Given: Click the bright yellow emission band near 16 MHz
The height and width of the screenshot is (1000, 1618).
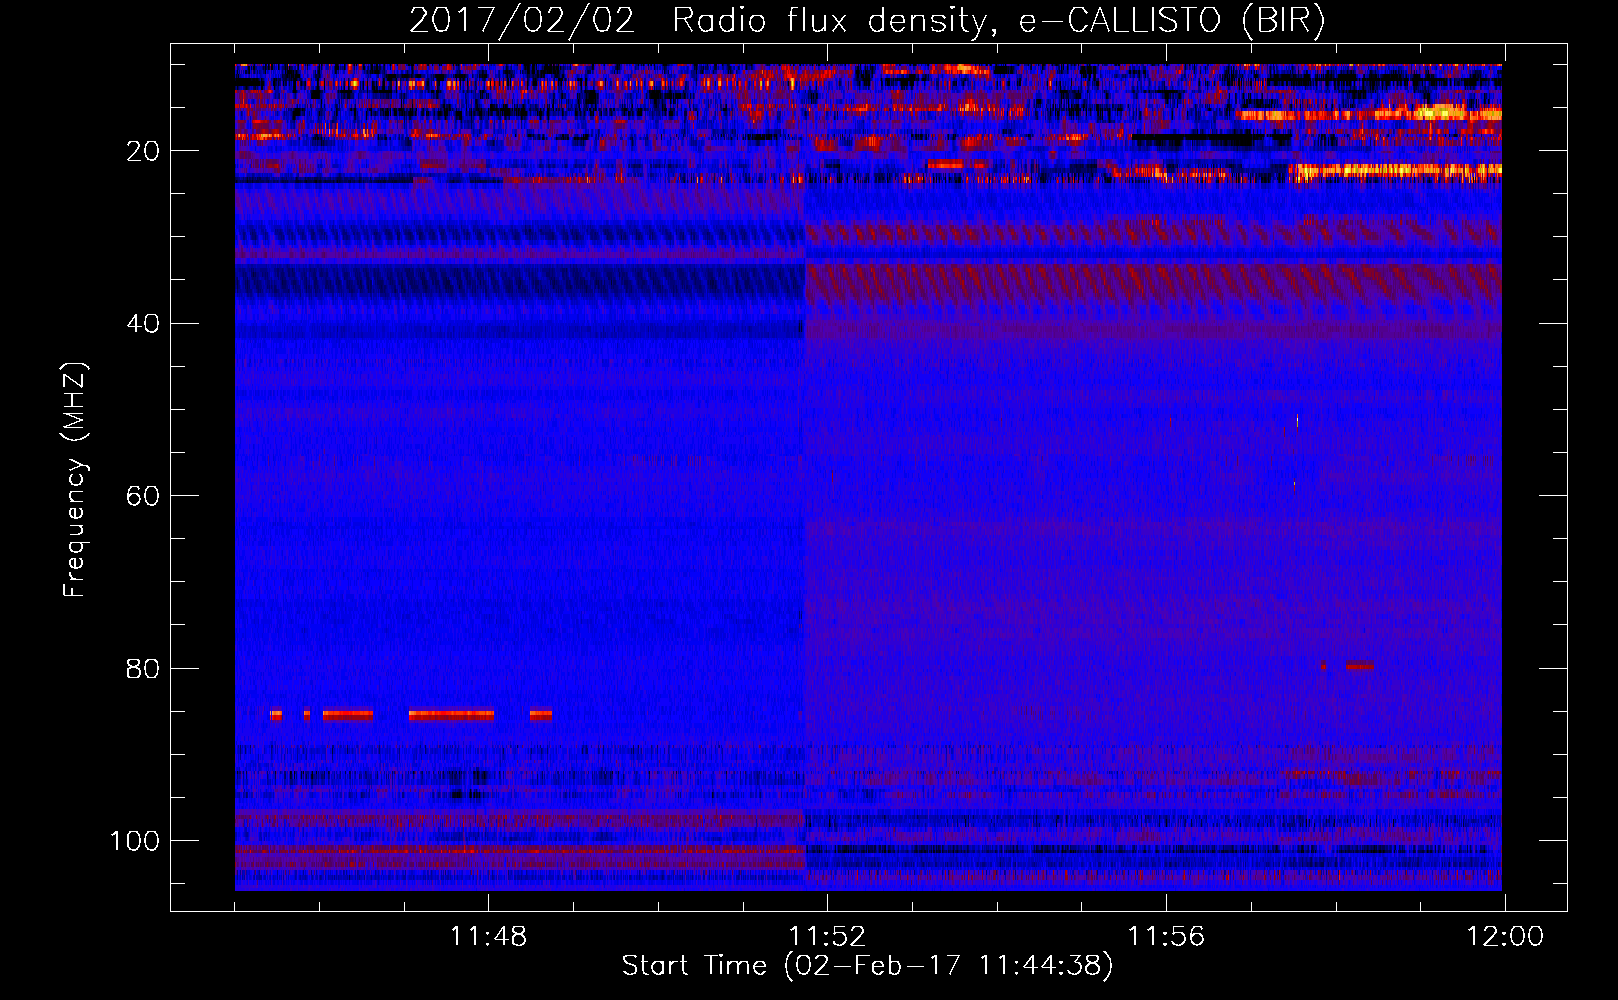Looking at the screenshot, I should click(x=1370, y=114).
